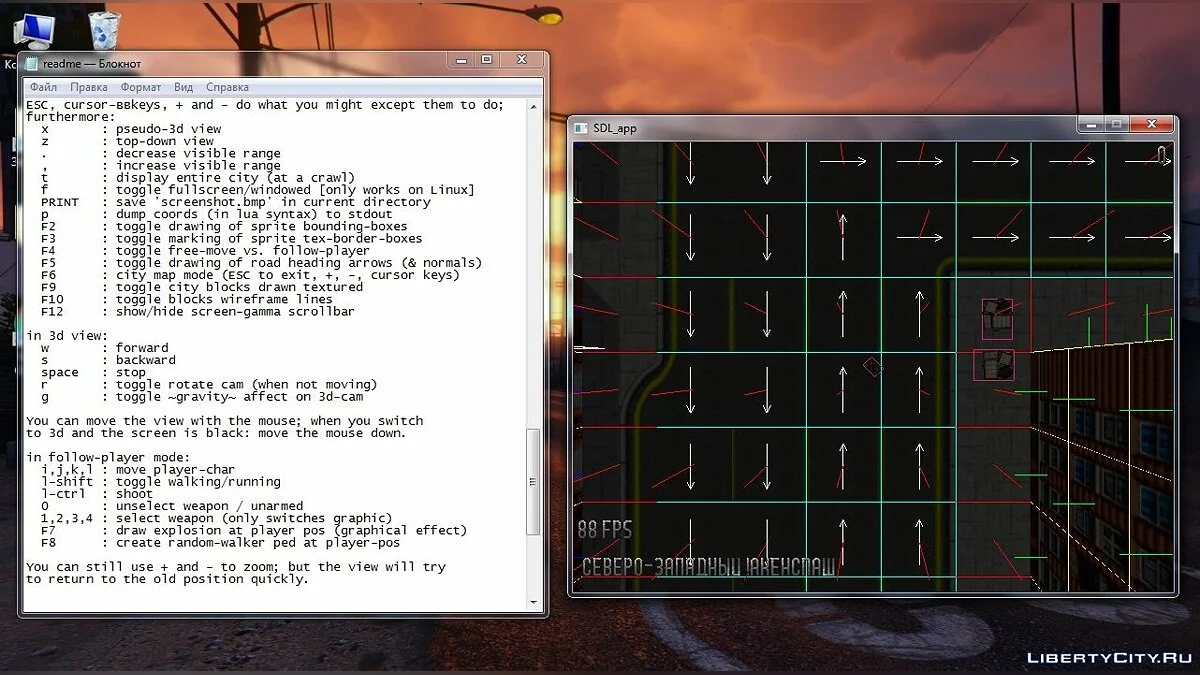
Task: Expand the Формат menu
Action: [140, 87]
